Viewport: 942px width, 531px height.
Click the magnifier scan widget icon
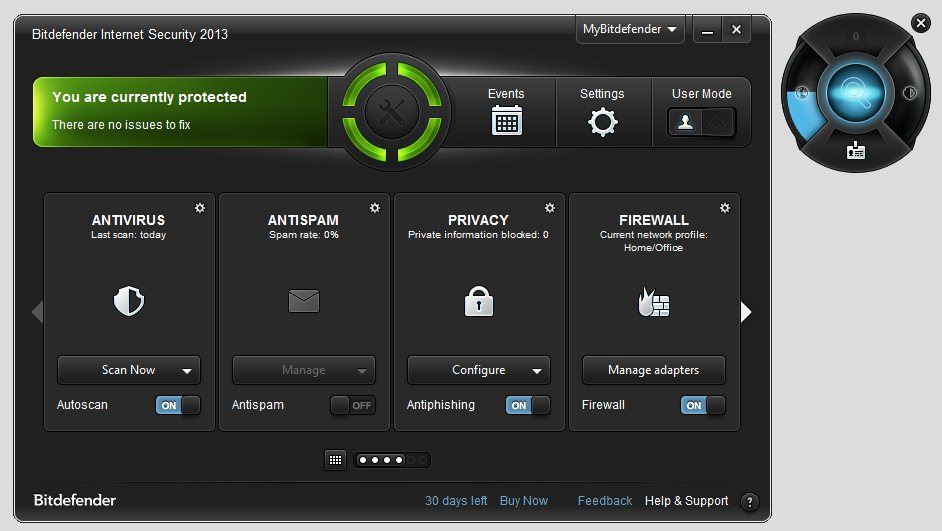click(x=855, y=94)
